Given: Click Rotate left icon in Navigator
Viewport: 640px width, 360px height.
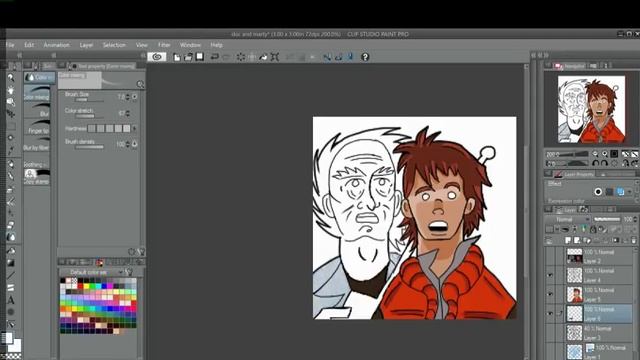Looking at the screenshot, I should point(596,163).
